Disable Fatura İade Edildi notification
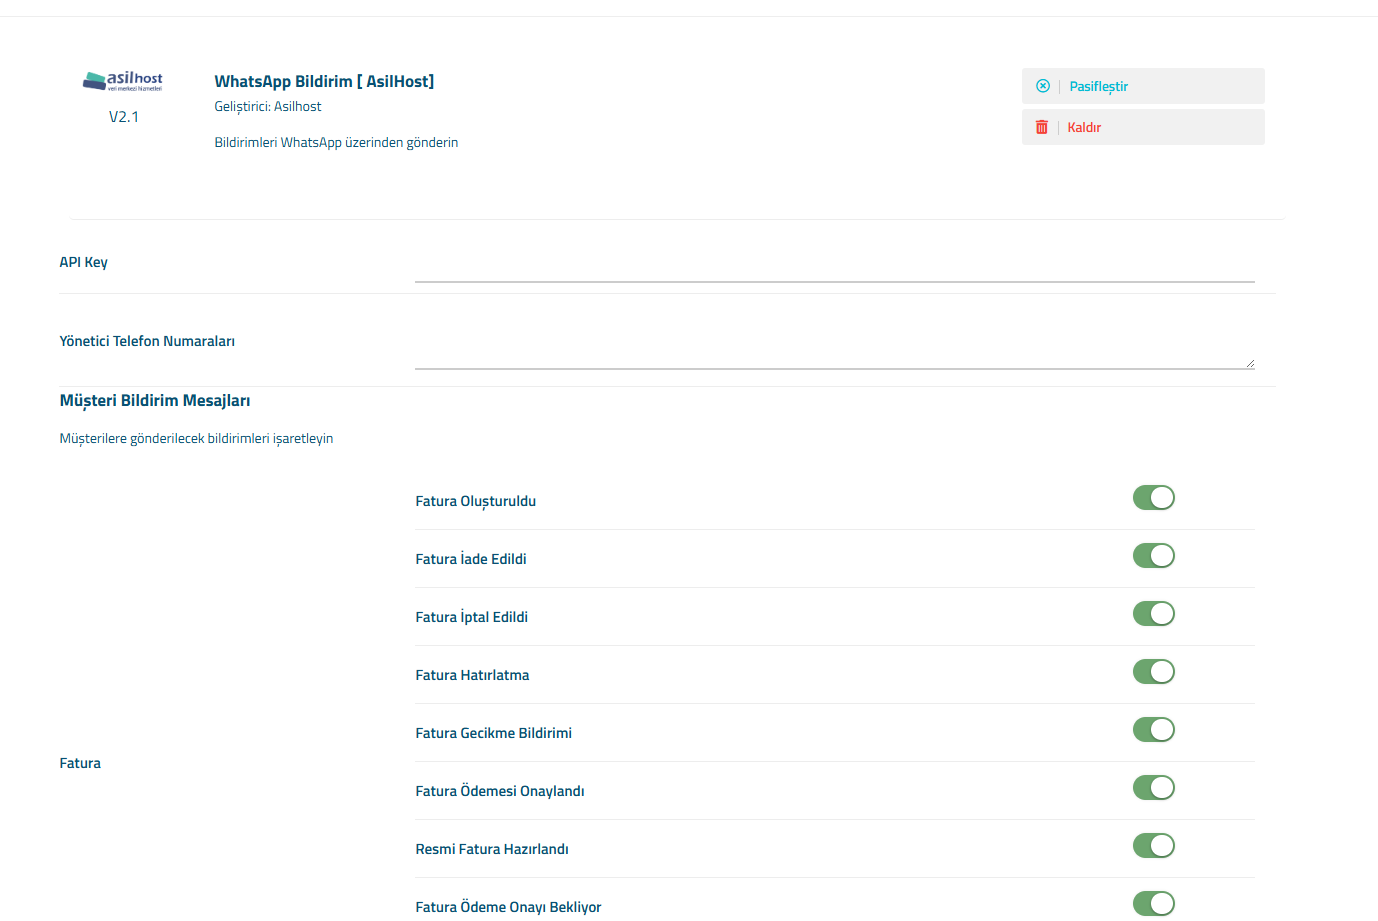This screenshot has width=1378, height=921. coord(1153,556)
